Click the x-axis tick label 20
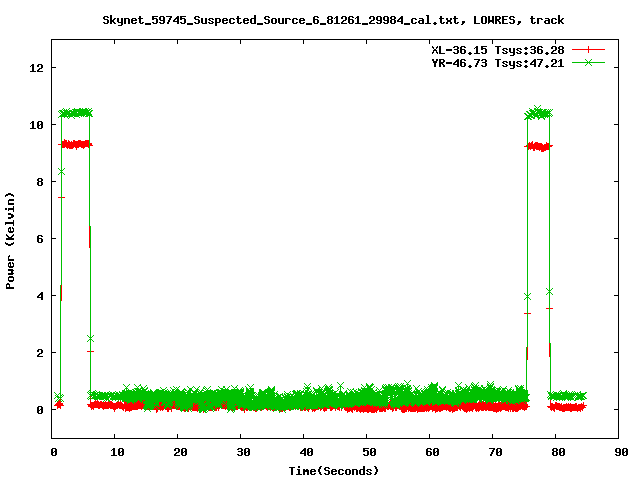Image resolution: width=640 pixels, height=480 pixels. pyautogui.click(x=180, y=452)
